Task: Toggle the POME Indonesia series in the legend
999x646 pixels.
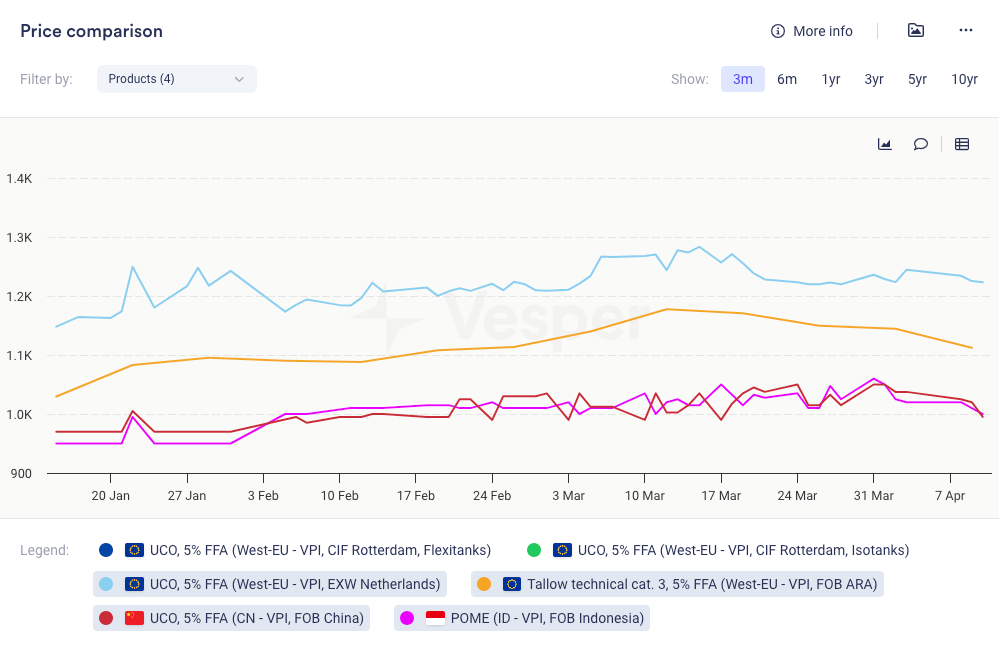Action: point(521,618)
